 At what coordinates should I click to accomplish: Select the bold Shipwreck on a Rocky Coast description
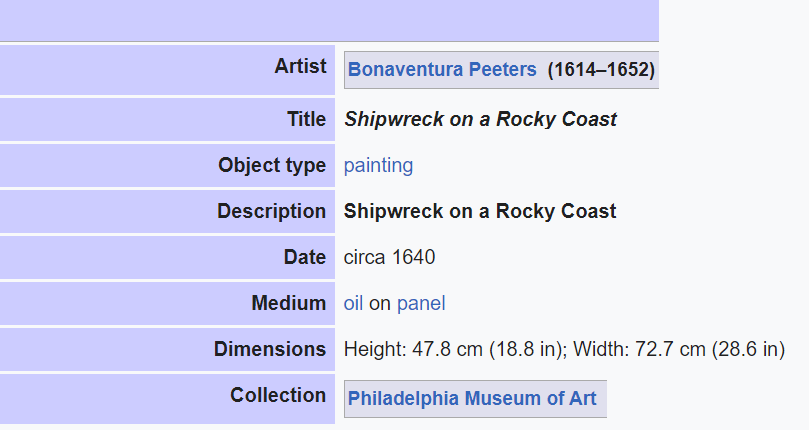click(x=480, y=212)
